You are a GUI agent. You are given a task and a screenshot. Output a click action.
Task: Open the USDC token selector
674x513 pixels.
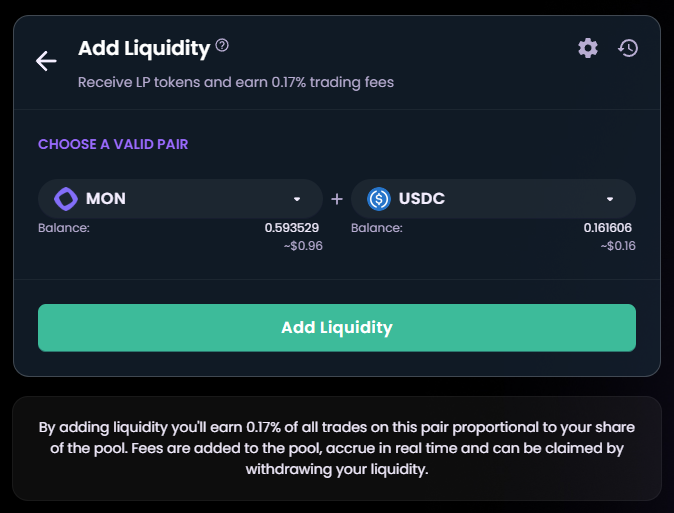493,199
